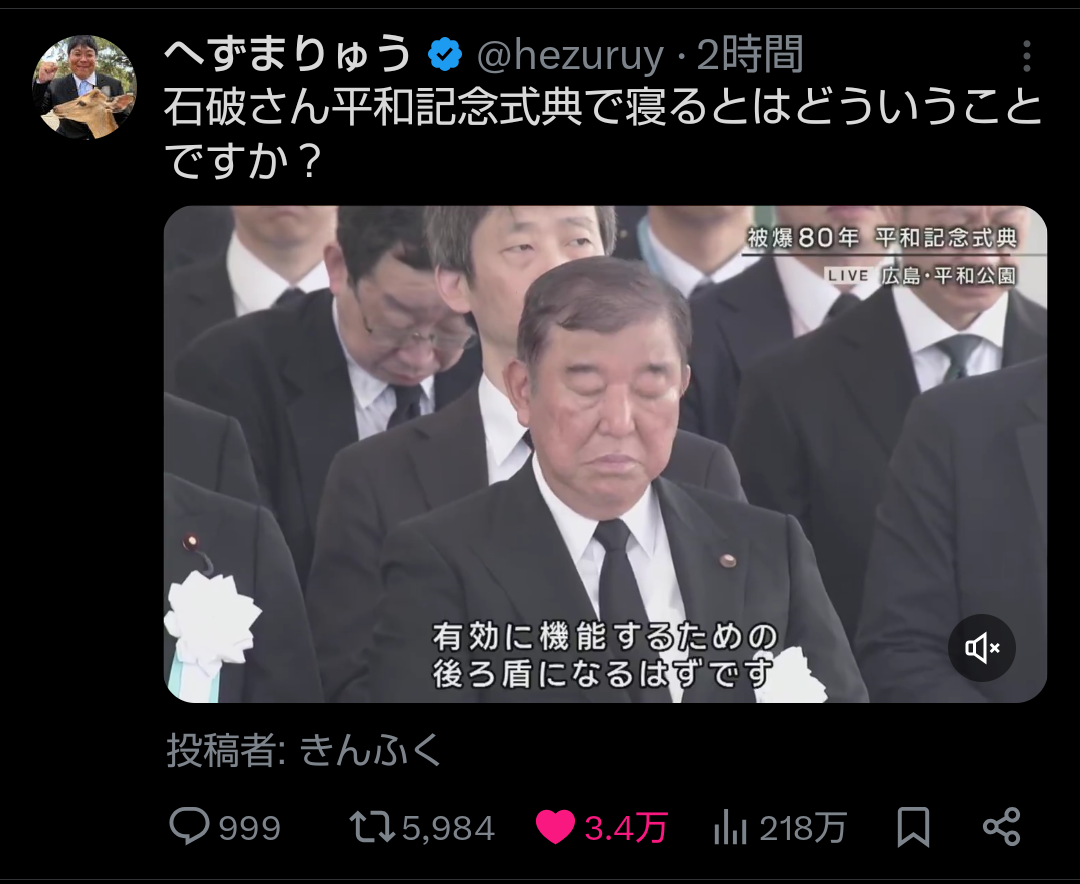Unlike the post via pink heart icon
Viewport: 1080px width, 884px height.
tap(555, 827)
